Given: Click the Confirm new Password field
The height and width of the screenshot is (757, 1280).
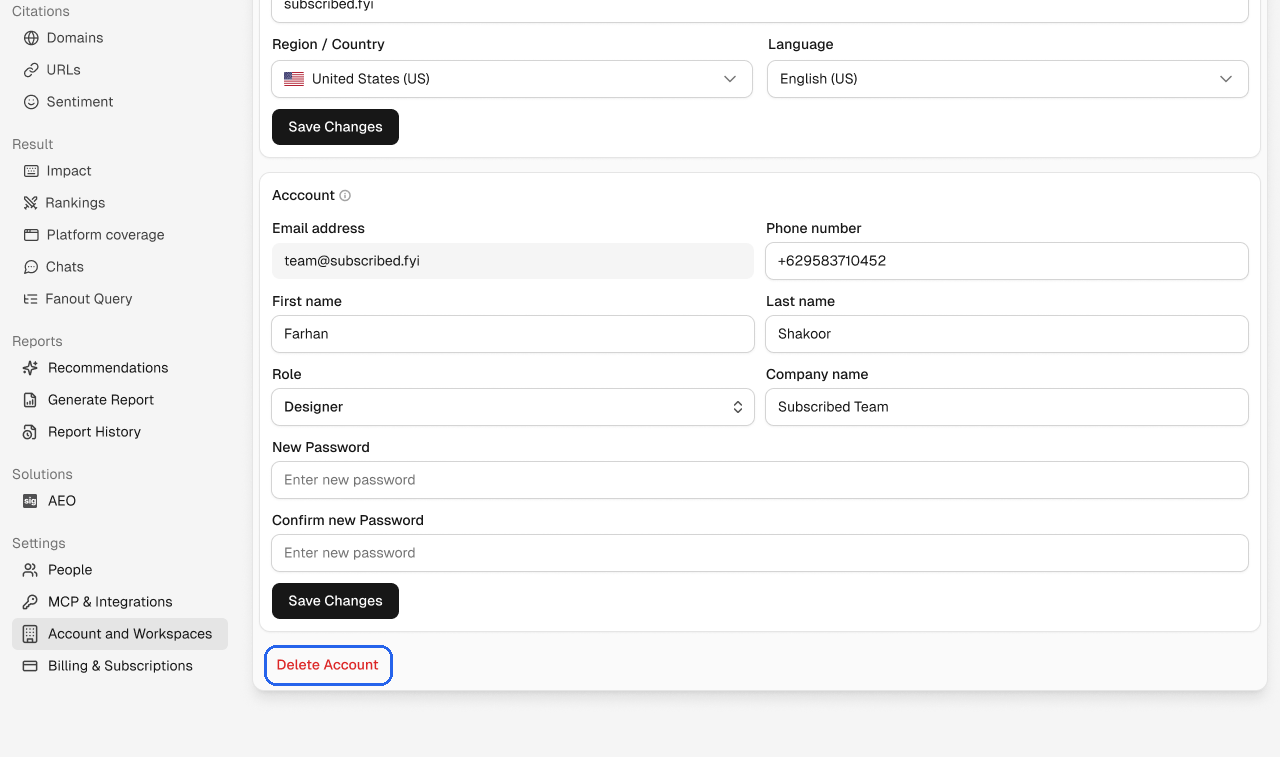Looking at the screenshot, I should point(760,553).
